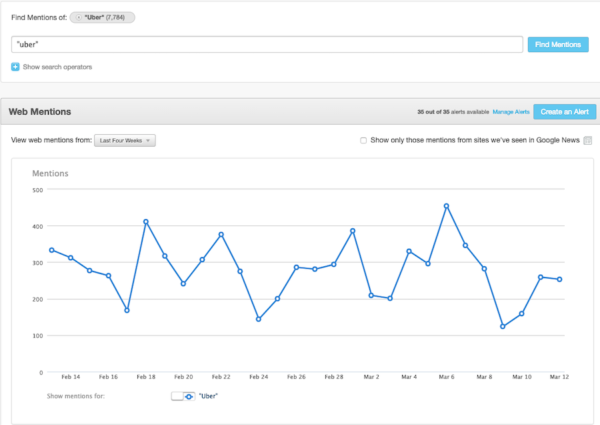600x425 pixels.
Task: Click the first data point near Feb 13
Action: (51, 250)
